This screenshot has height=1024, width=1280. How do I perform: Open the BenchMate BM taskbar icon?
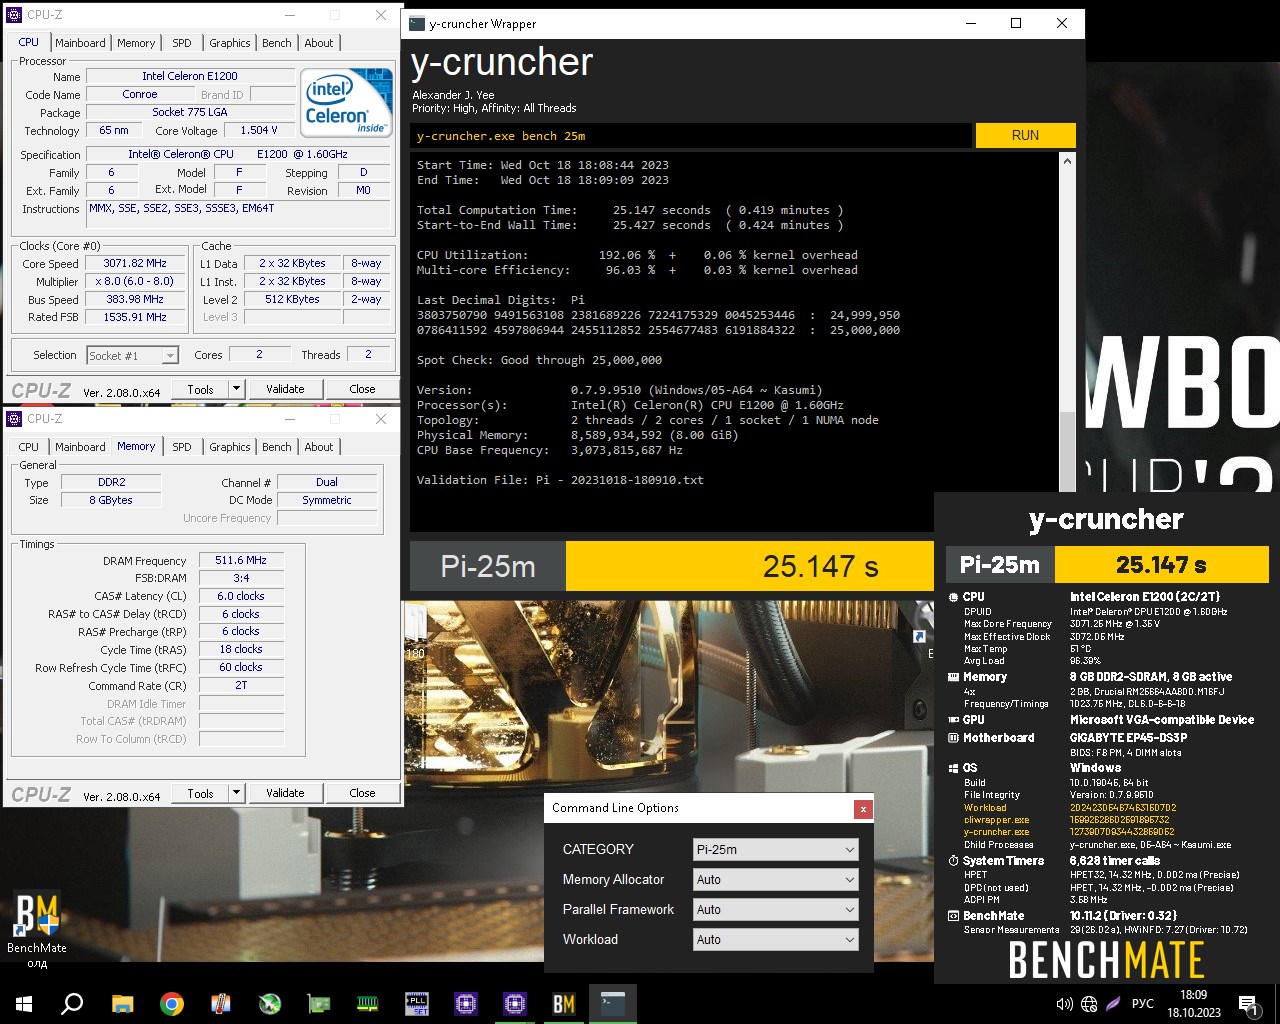[563, 1003]
